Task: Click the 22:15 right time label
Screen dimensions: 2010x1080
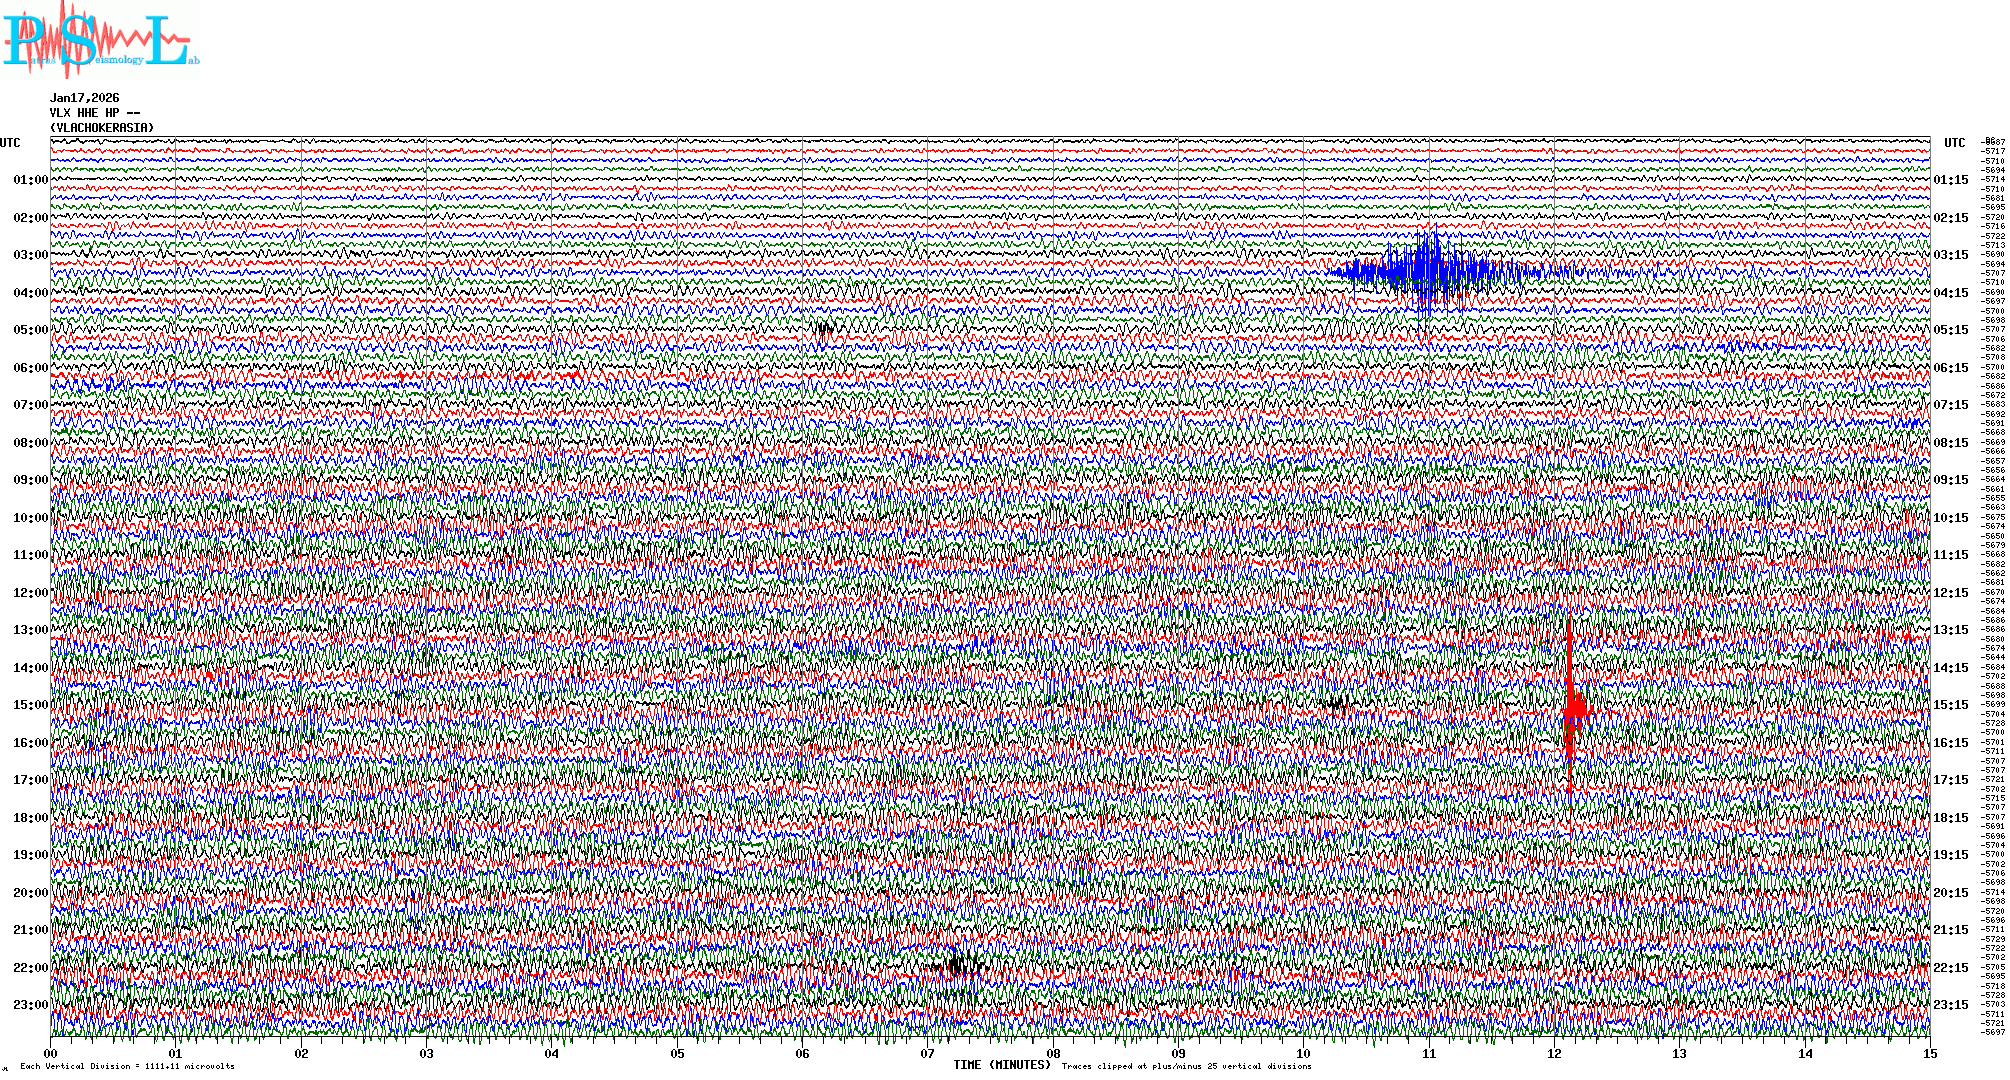Action: click(x=1950, y=968)
